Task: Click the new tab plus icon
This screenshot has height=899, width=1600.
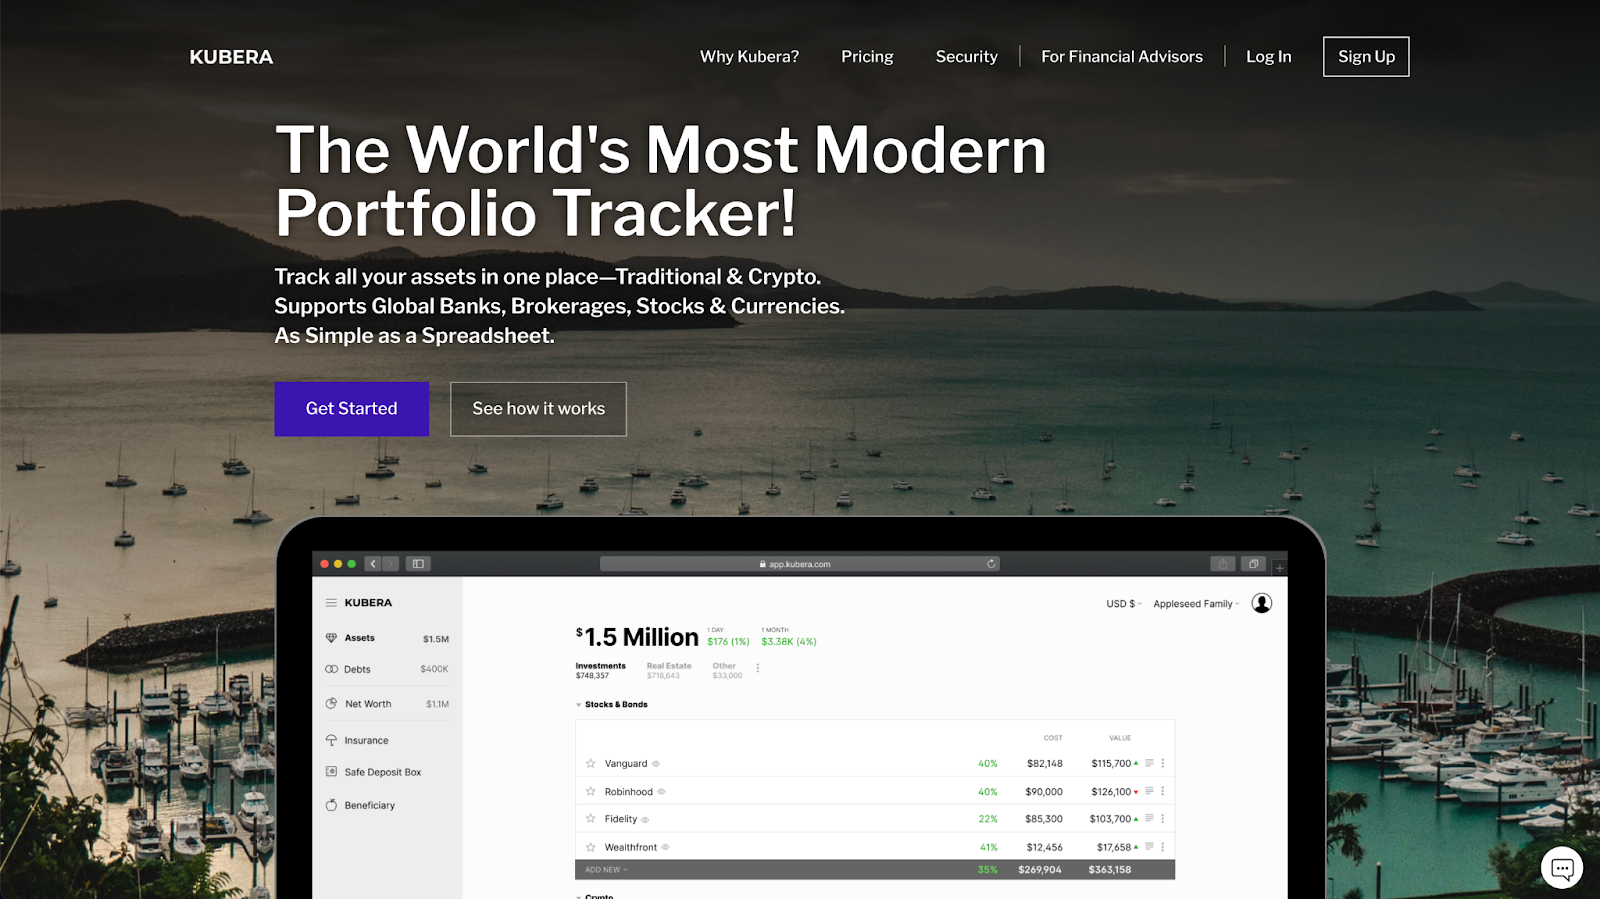Action: tap(1279, 567)
